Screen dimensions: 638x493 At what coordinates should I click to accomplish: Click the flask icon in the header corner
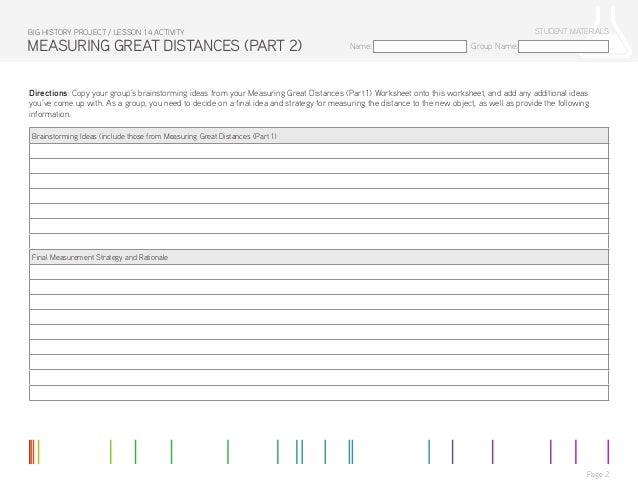pyautogui.click(x=606, y=31)
